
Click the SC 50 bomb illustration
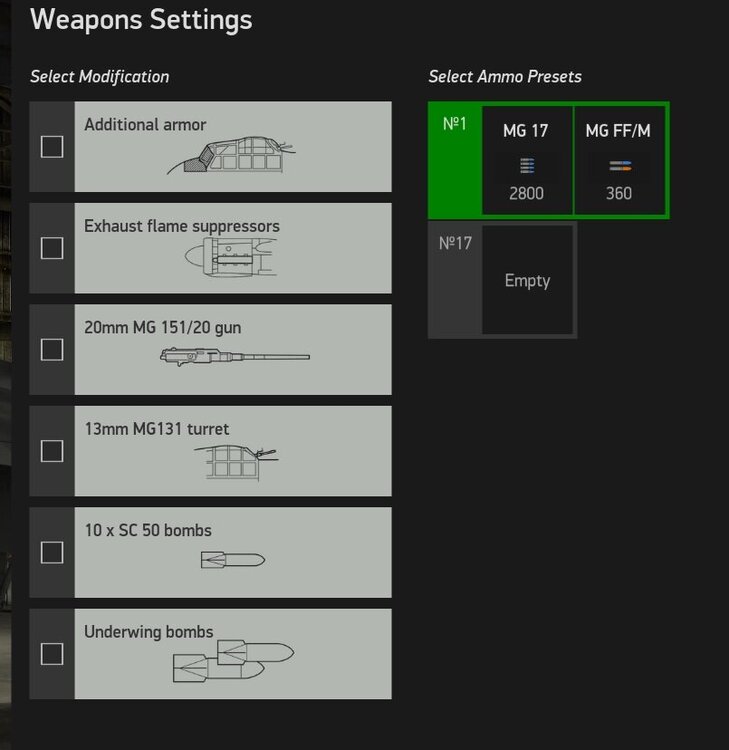pos(232,560)
